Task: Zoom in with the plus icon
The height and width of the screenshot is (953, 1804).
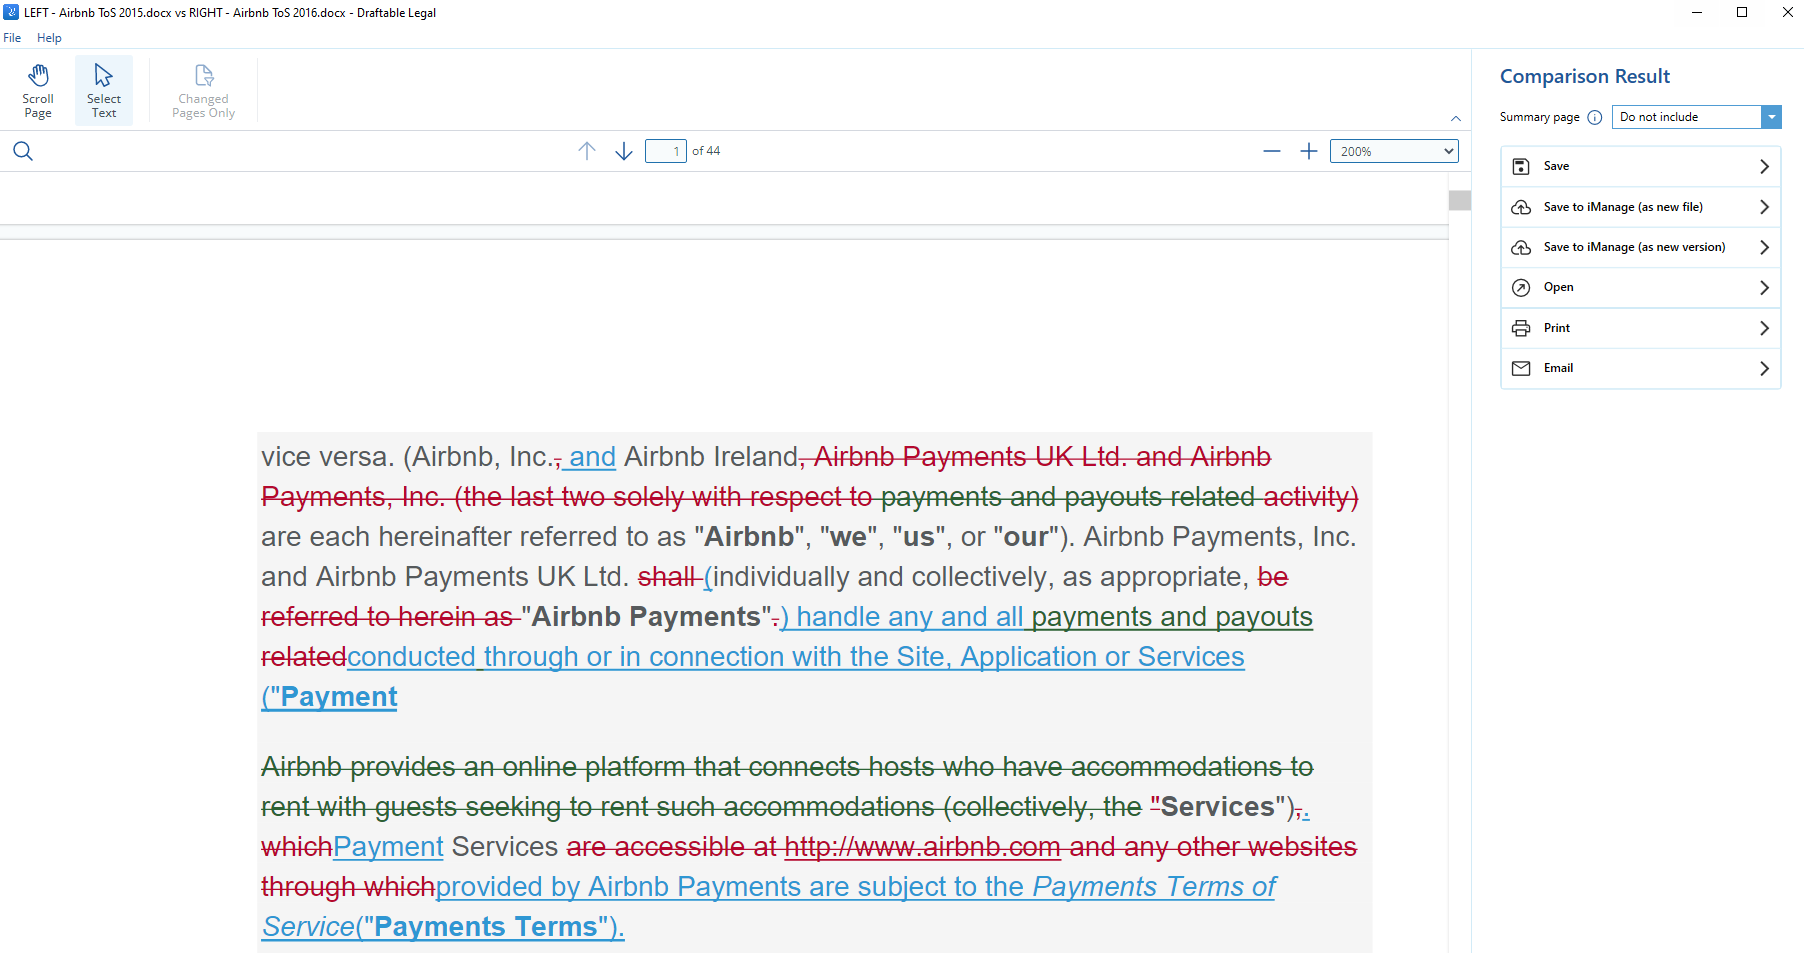Action: coord(1309,151)
